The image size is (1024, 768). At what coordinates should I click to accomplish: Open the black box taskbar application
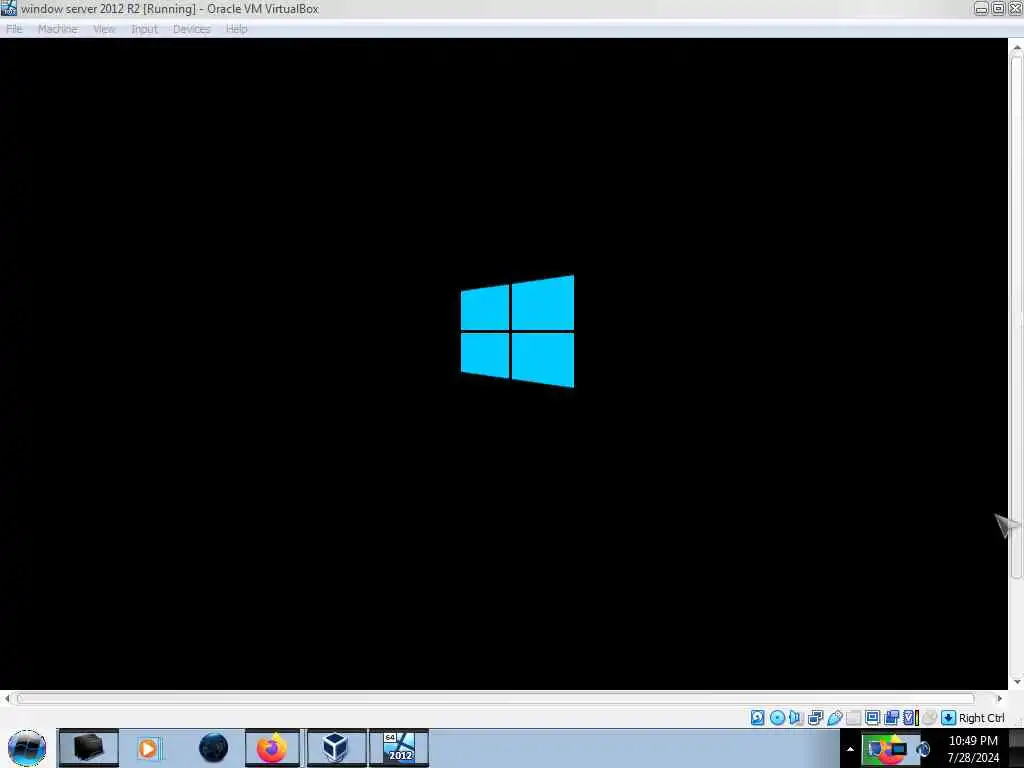[89, 748]
